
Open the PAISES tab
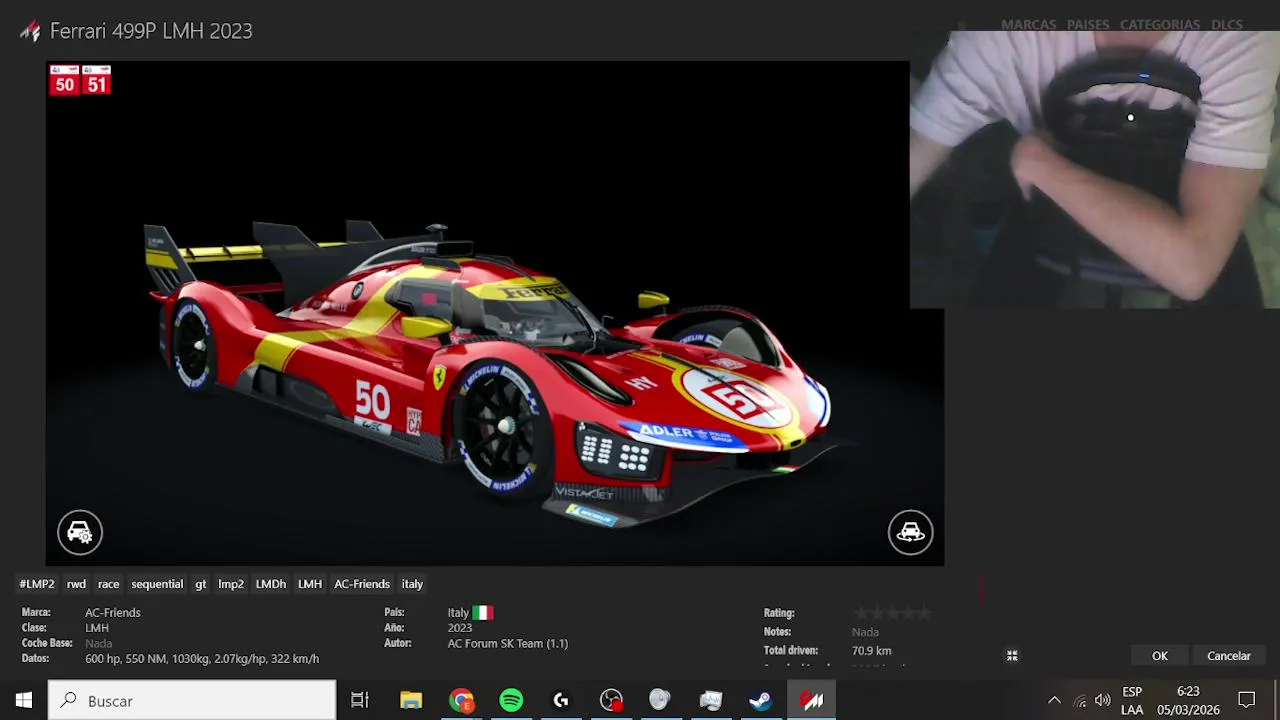coord(1088,25)
